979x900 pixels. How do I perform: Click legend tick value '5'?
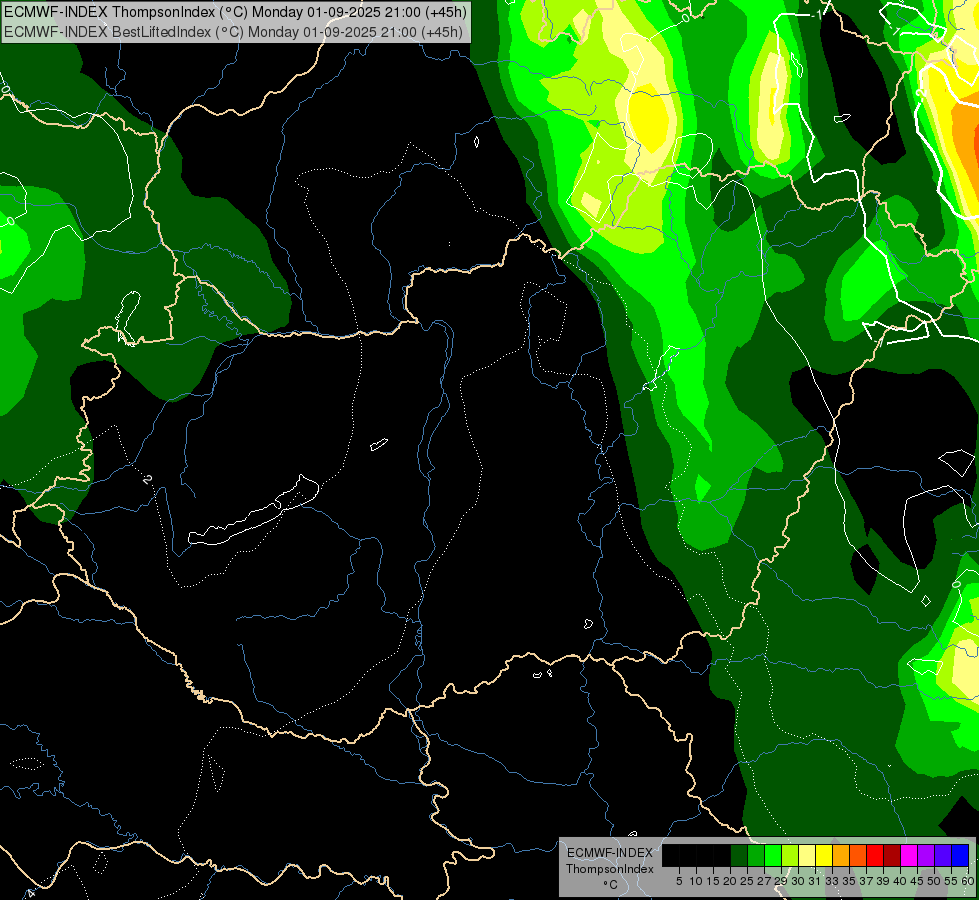(679, 881)
